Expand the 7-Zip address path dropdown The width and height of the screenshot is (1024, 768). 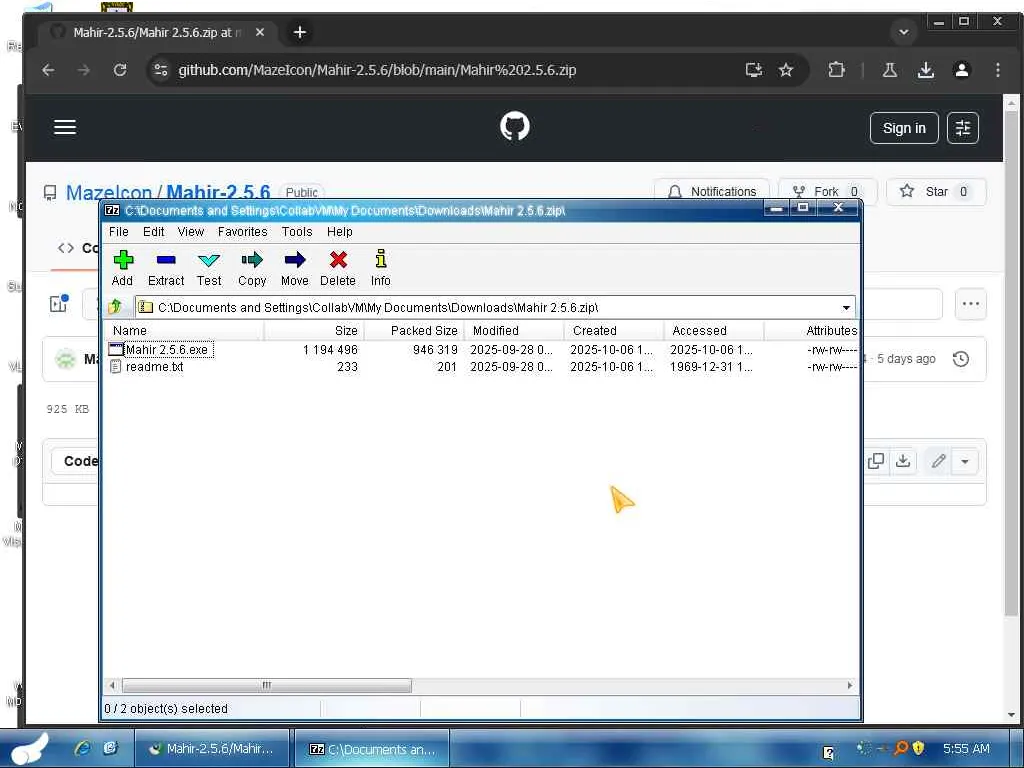(x=846, y=308)
